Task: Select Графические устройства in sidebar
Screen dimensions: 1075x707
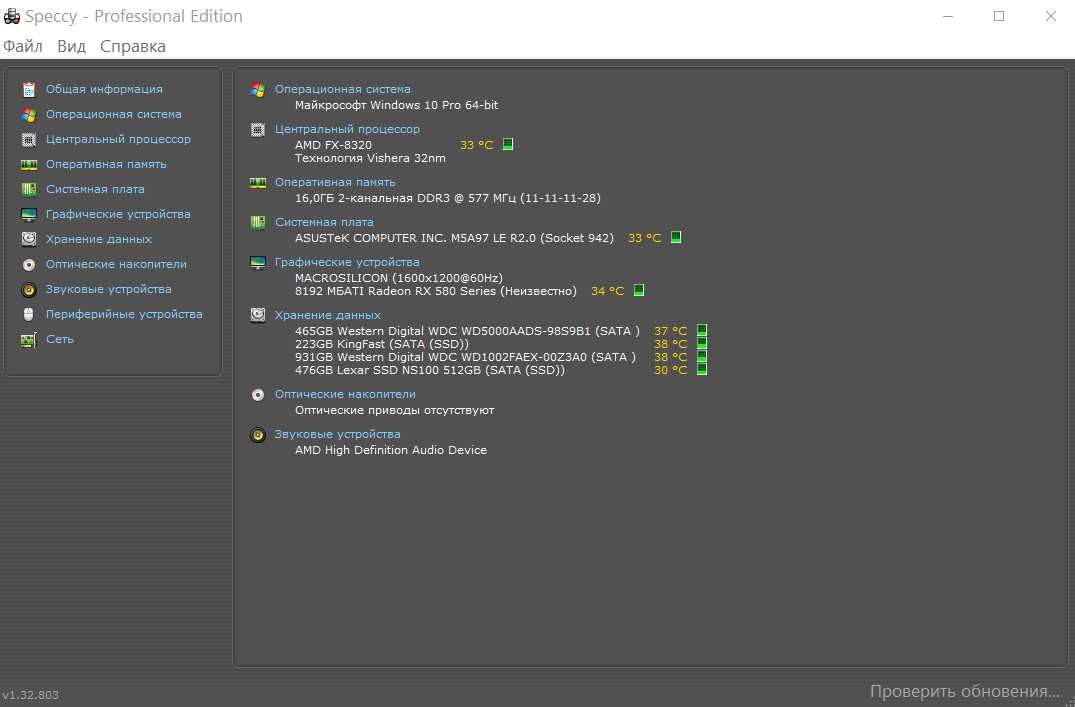Action: click(119, 215)
